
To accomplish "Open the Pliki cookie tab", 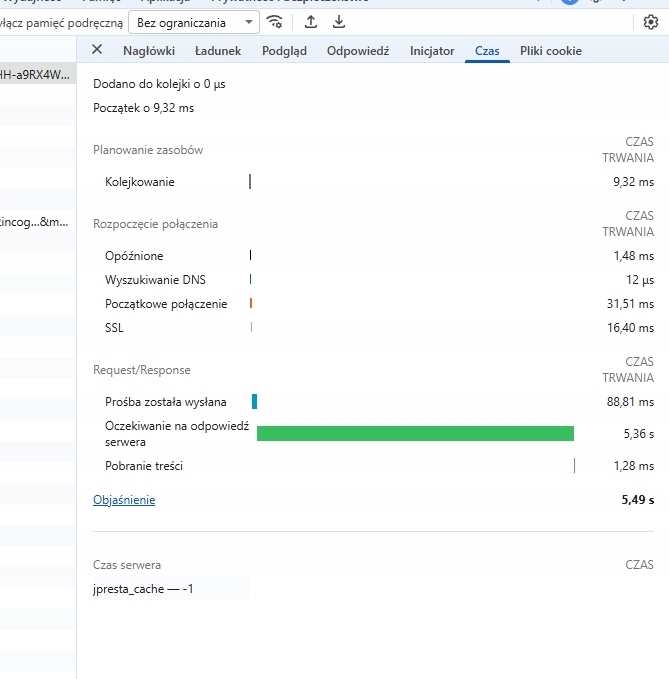I will tap(550, 51).
